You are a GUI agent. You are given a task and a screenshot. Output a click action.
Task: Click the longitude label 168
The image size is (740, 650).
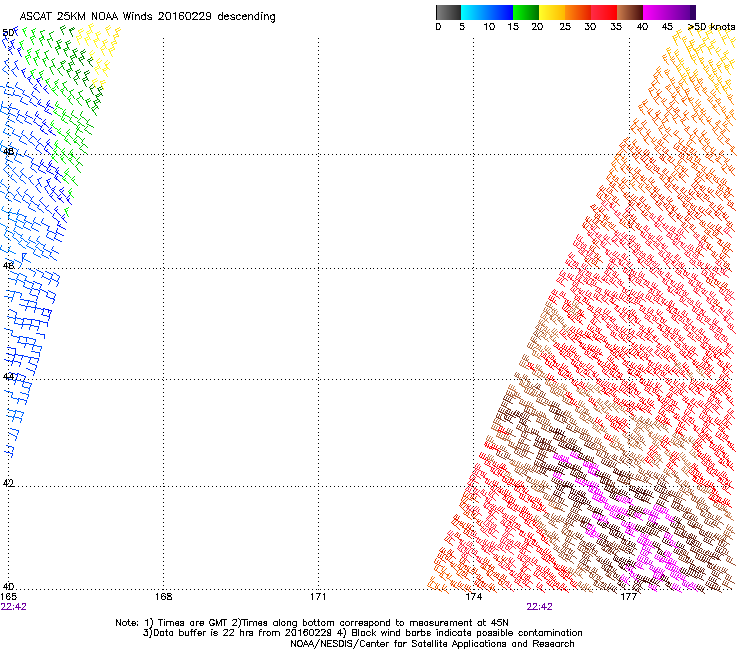click(x=163, y=597)
